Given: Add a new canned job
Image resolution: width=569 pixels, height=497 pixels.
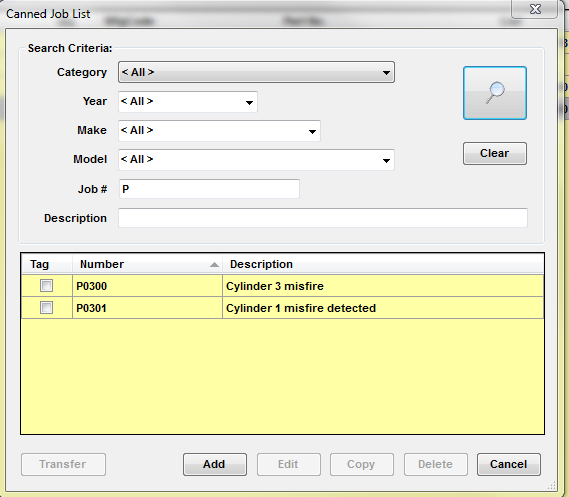Looking at the screenshot, I should [215, 464].
